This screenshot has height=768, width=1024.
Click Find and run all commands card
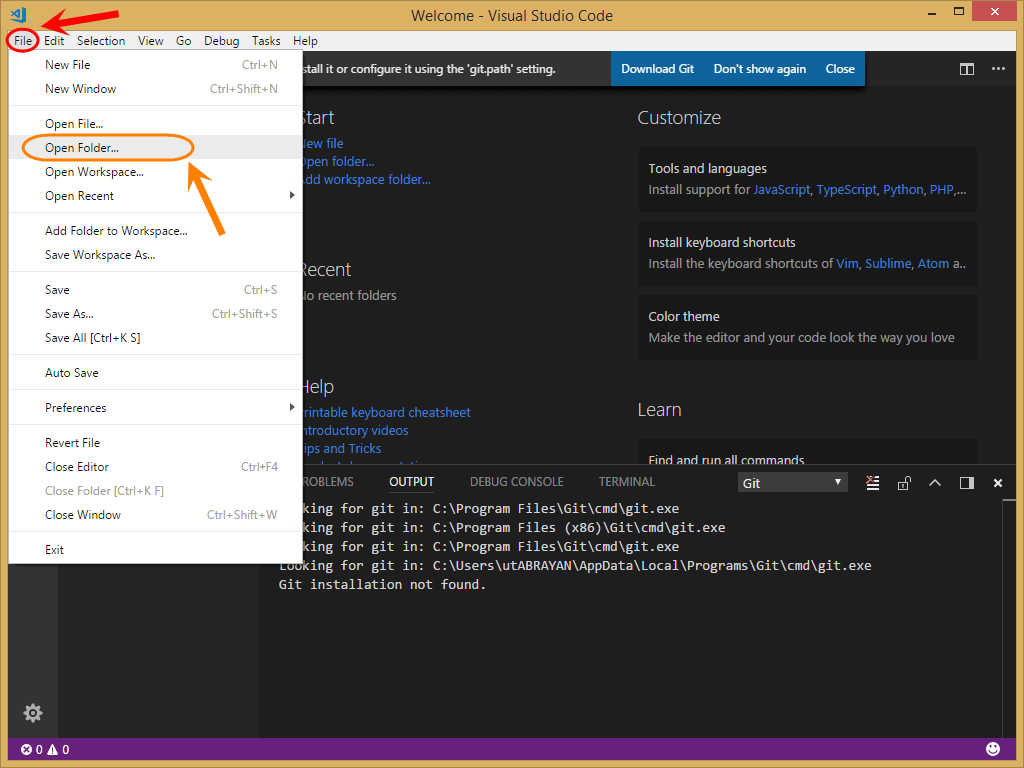pos(808,452)
